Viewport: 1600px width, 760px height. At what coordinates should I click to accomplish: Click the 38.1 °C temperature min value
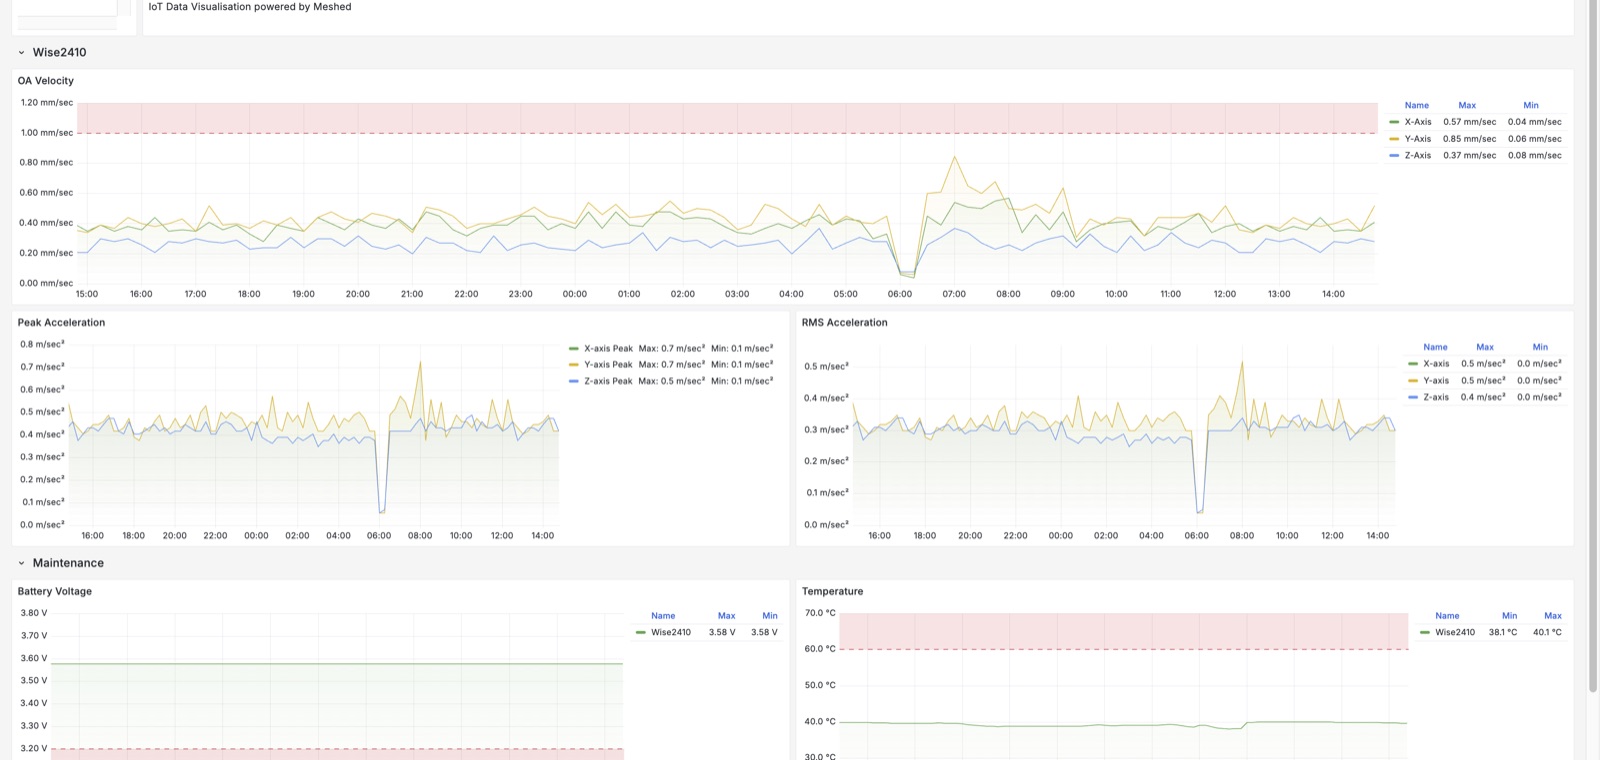[x=1503, y=633]
